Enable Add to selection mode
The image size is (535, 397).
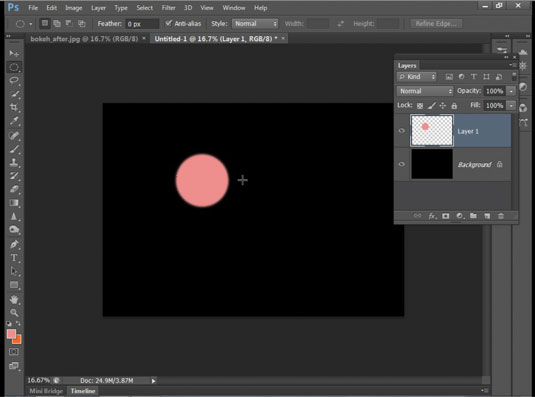(x=57, y=24)
